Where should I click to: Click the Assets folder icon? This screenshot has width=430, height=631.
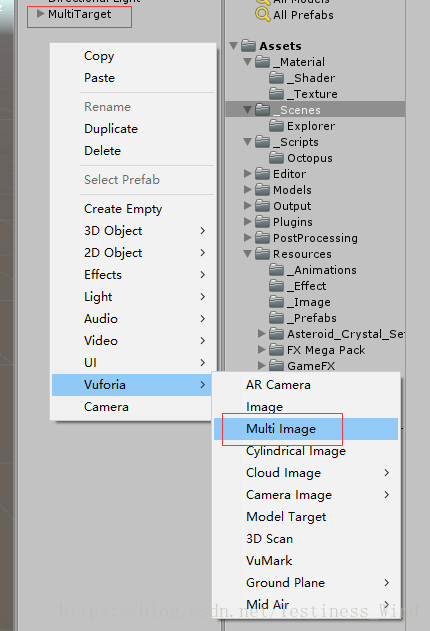click(x=248, y=45)
